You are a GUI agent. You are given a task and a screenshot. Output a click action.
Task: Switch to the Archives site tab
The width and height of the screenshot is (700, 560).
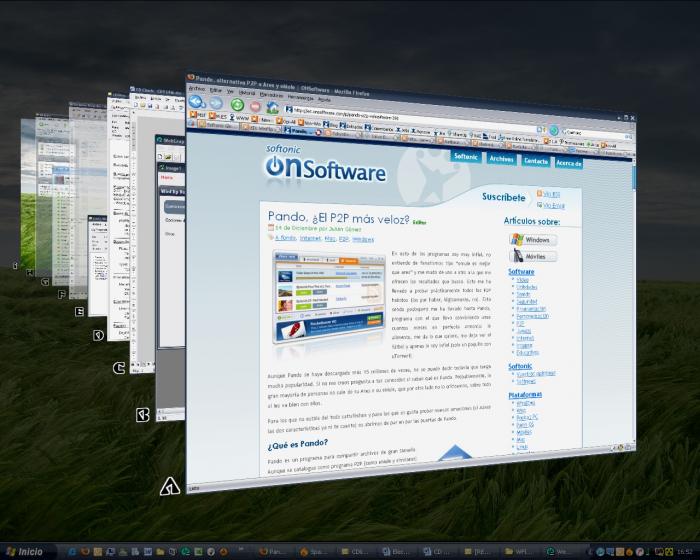tap(501, 158)
